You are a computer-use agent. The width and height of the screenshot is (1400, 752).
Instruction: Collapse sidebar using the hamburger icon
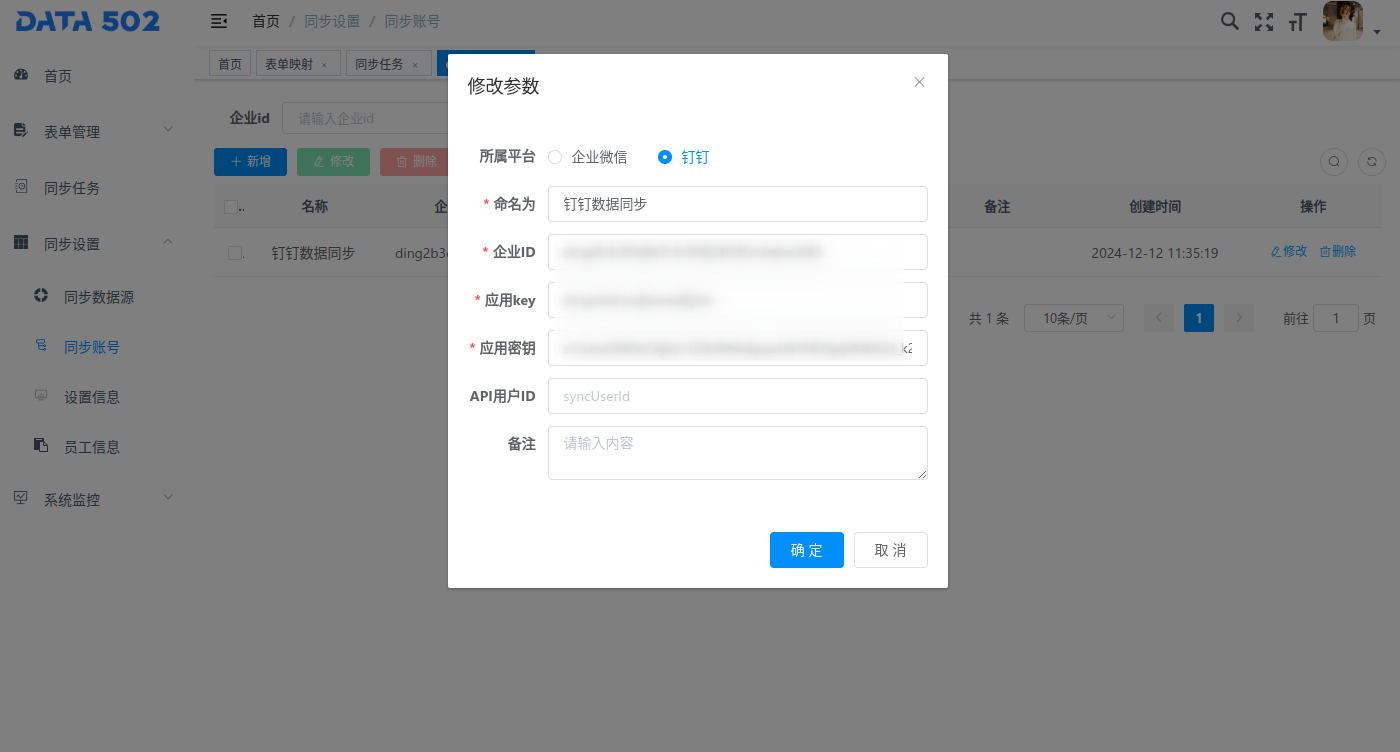(x=219, y=21)
